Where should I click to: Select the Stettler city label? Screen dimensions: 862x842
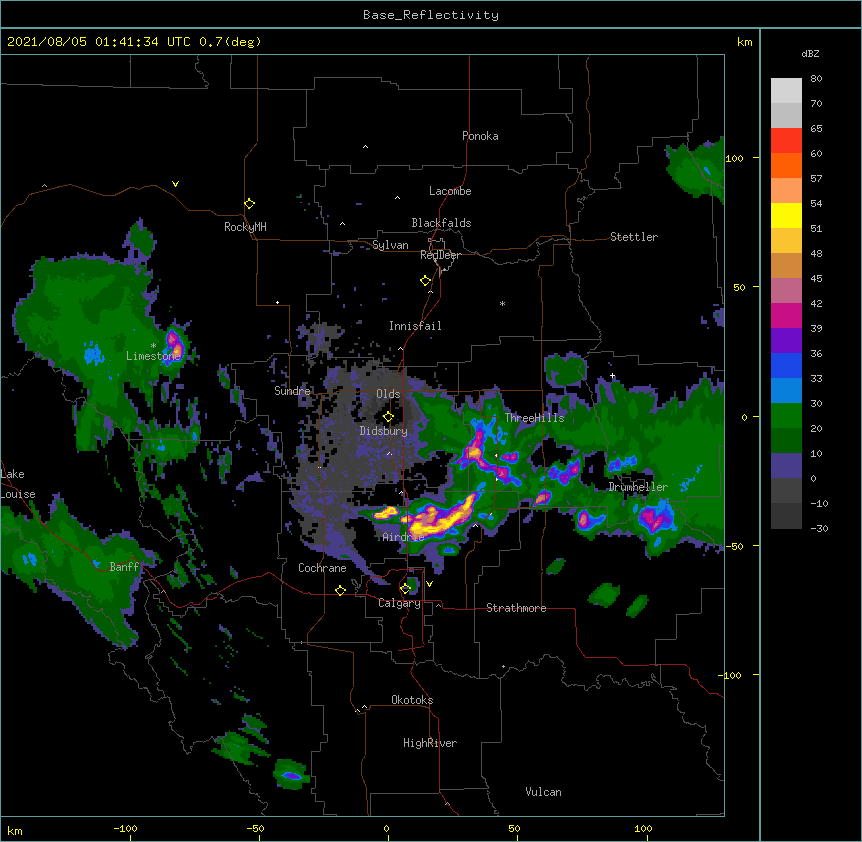click(634, 237)
